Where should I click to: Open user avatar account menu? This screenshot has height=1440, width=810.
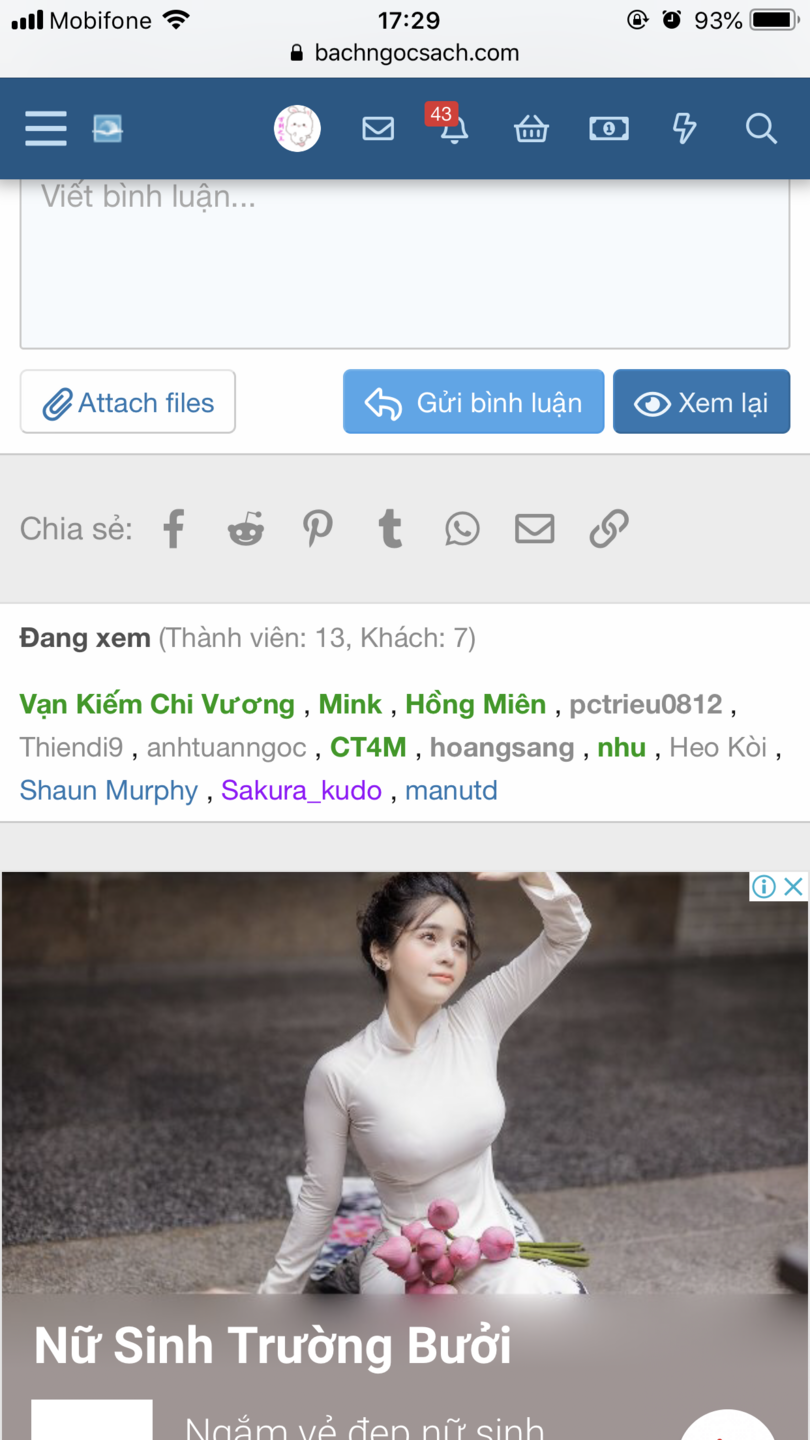[x=297, y=129]
